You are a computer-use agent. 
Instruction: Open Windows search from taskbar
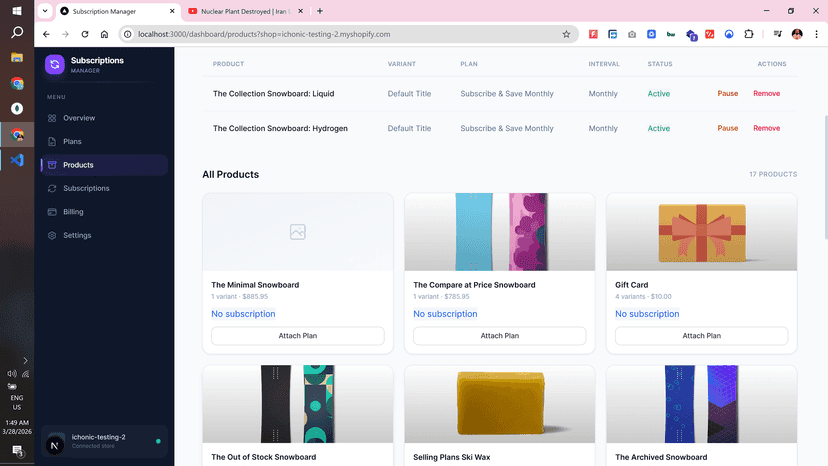click(17, 33)
